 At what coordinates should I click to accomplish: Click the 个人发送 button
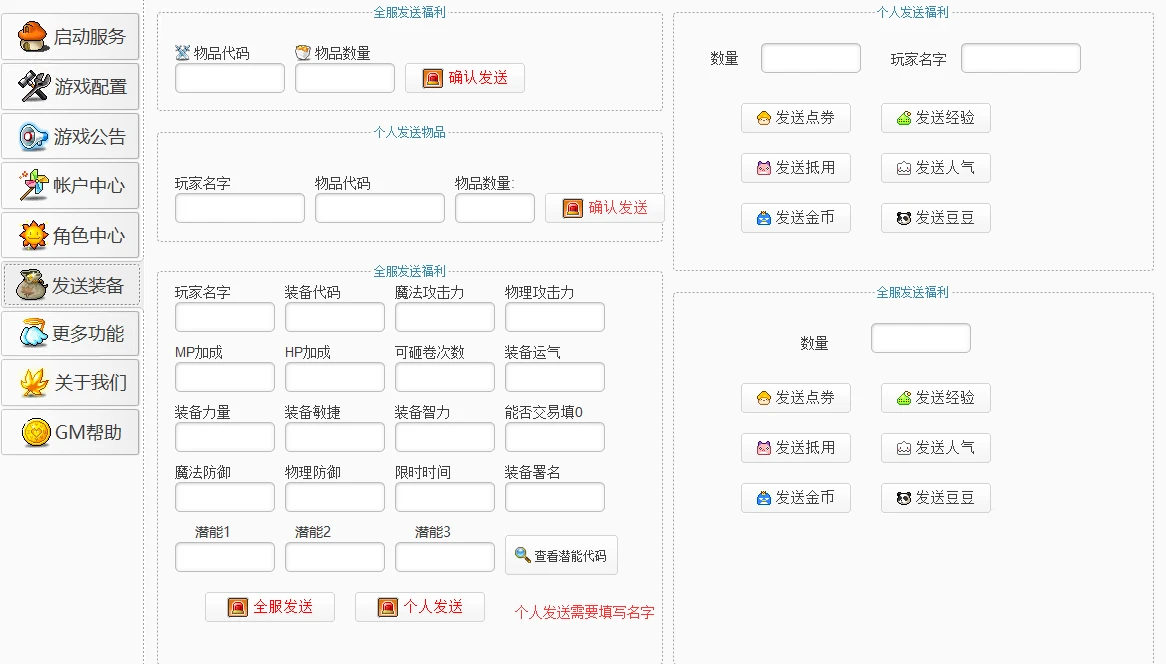coord(419,606)
